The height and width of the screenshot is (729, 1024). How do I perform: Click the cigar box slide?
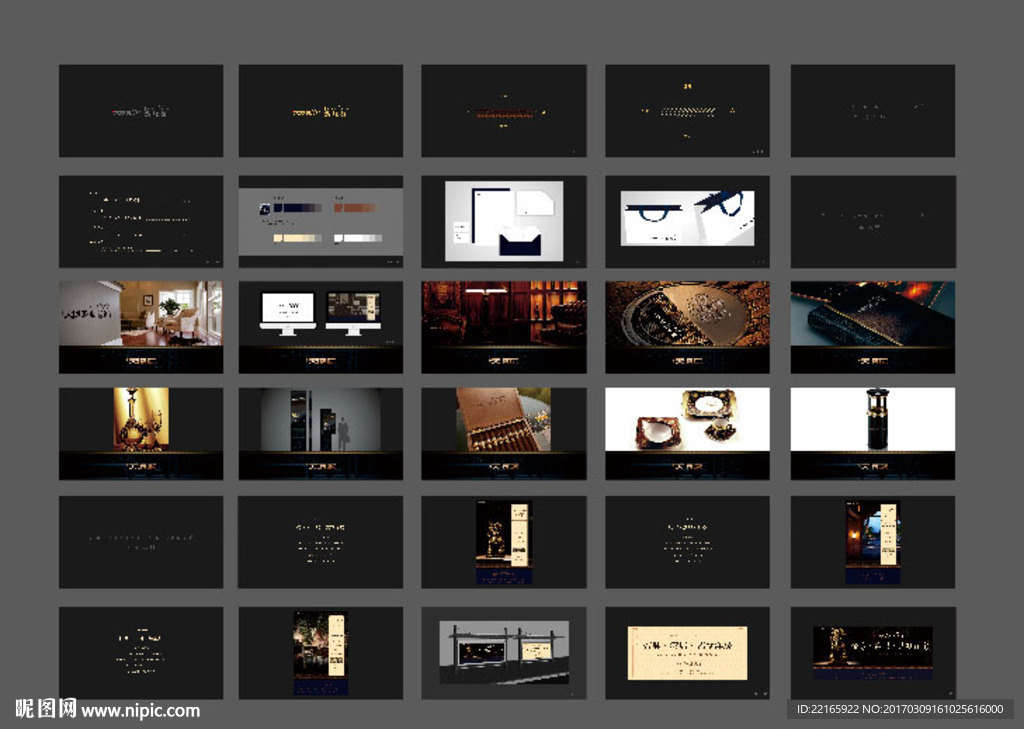[x=504, y=420]
